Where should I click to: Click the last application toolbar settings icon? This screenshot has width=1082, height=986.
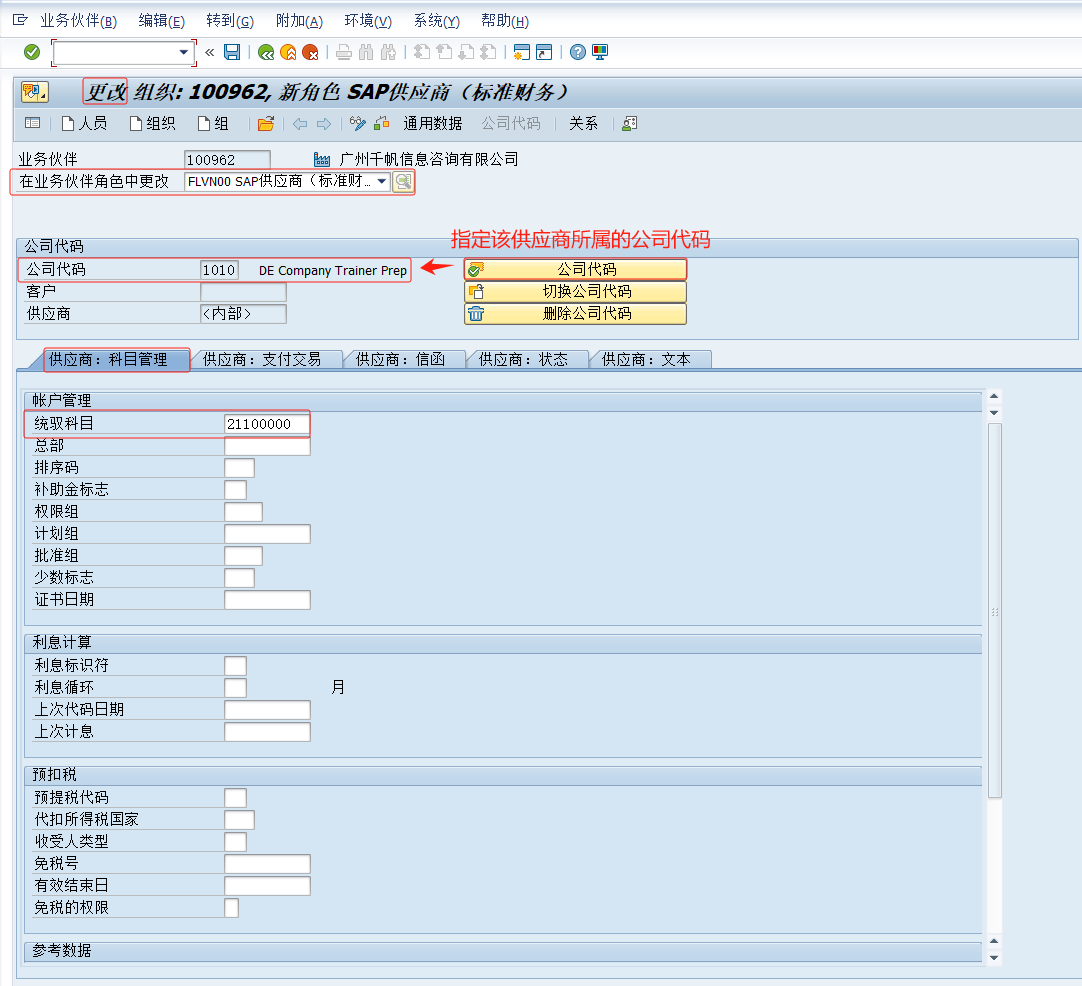click(629, 123)
